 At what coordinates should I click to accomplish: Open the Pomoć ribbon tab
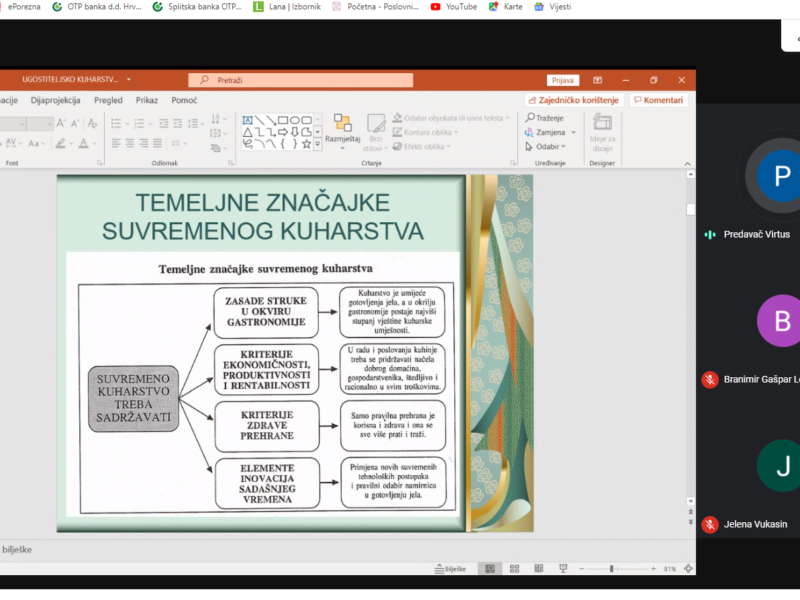[x=184, y=100]
